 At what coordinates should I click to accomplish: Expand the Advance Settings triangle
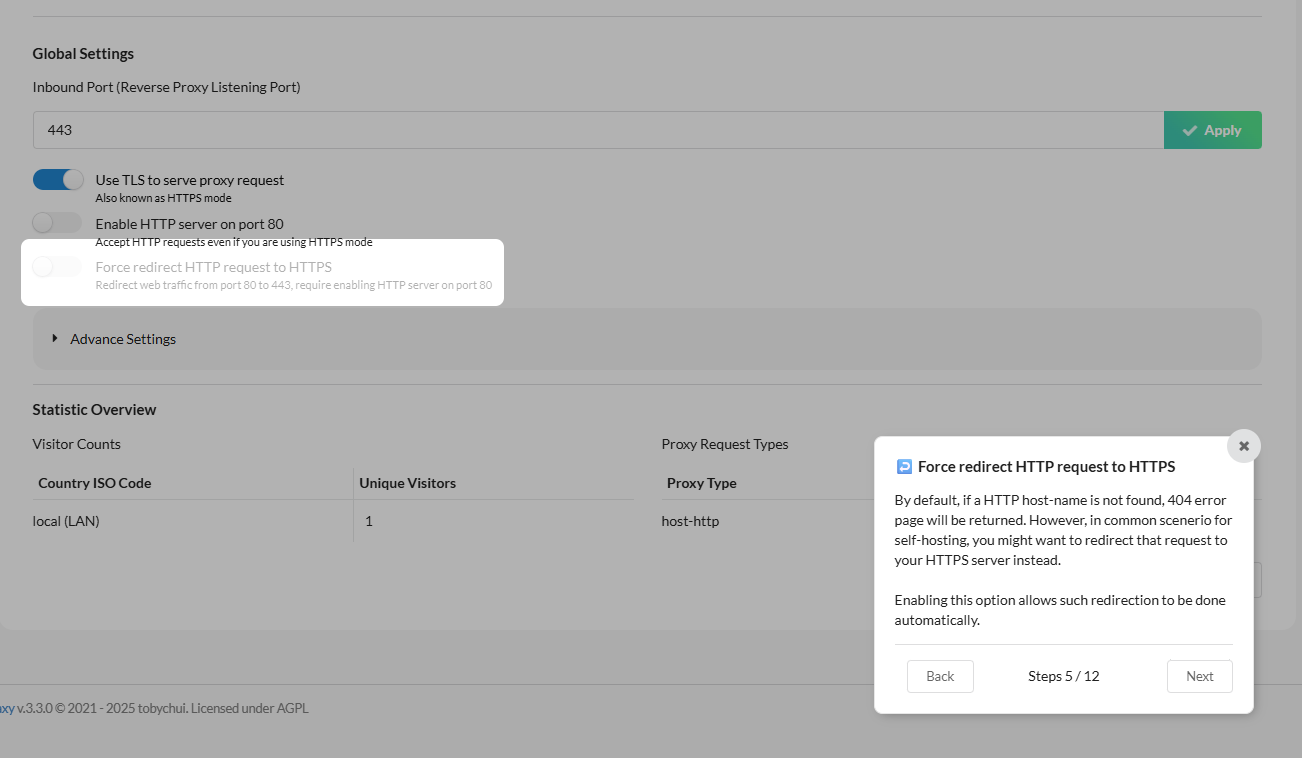point(55,338)
